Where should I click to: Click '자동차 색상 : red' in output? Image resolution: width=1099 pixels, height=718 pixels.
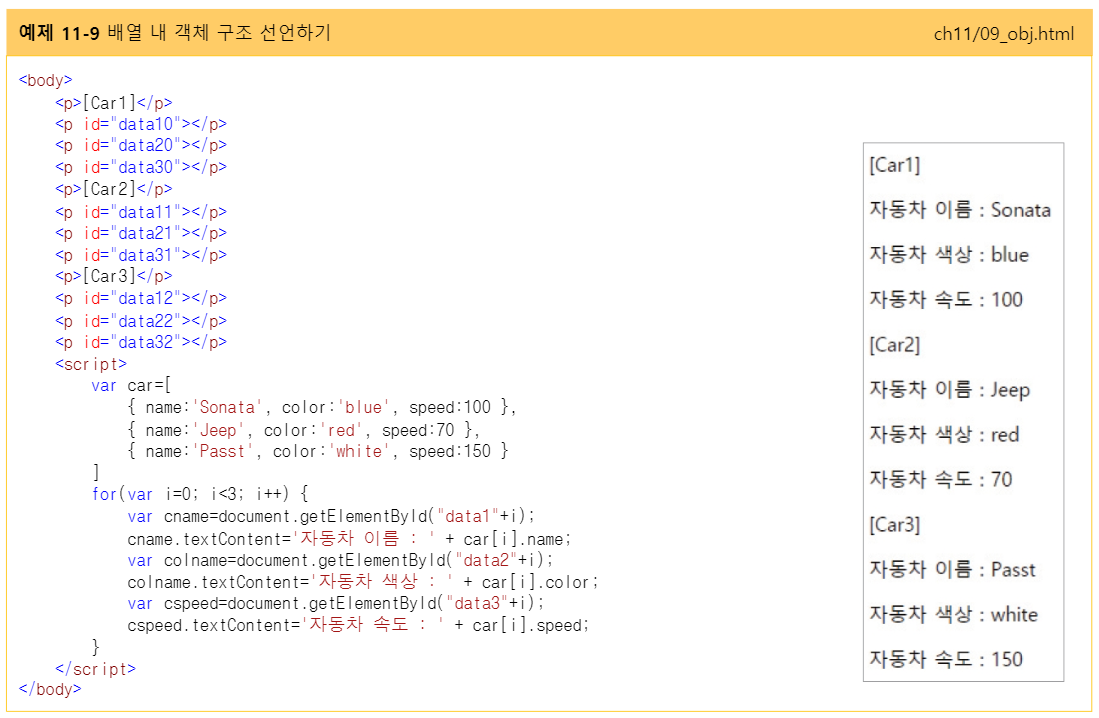pyautogui.click(x=944, y=435)
